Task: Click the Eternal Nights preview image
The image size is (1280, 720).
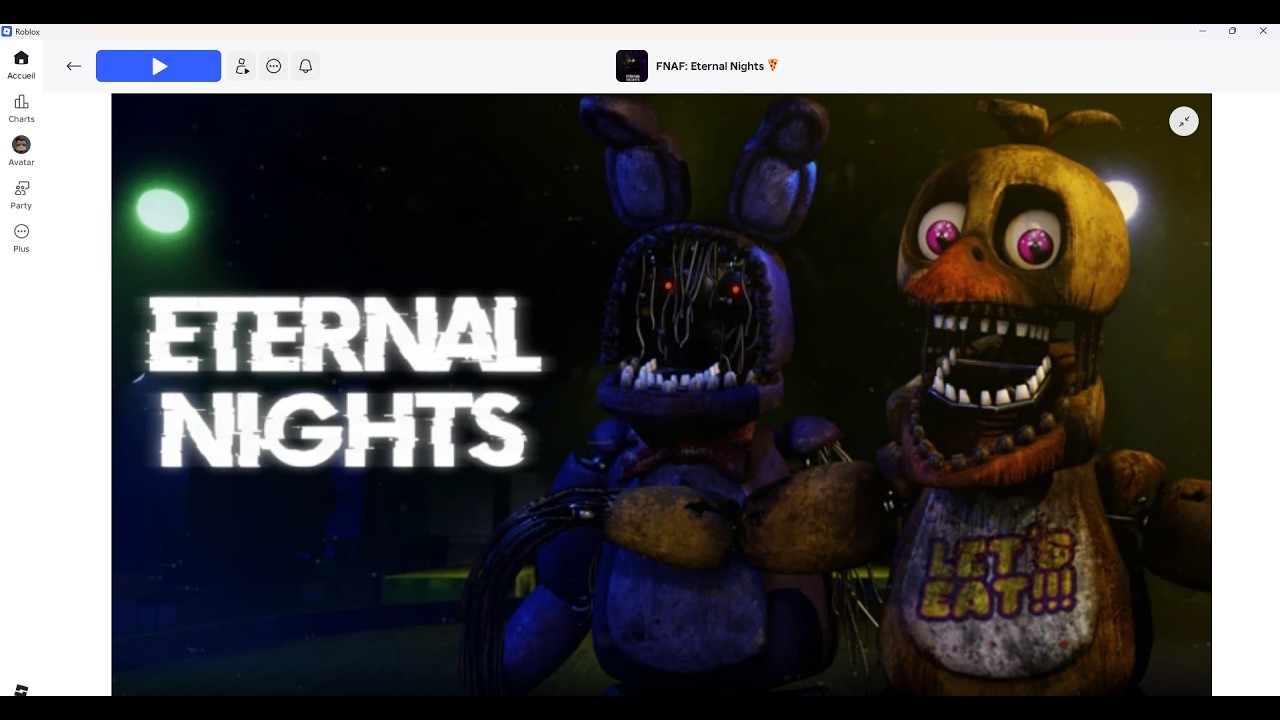Action: pos(661,394)
